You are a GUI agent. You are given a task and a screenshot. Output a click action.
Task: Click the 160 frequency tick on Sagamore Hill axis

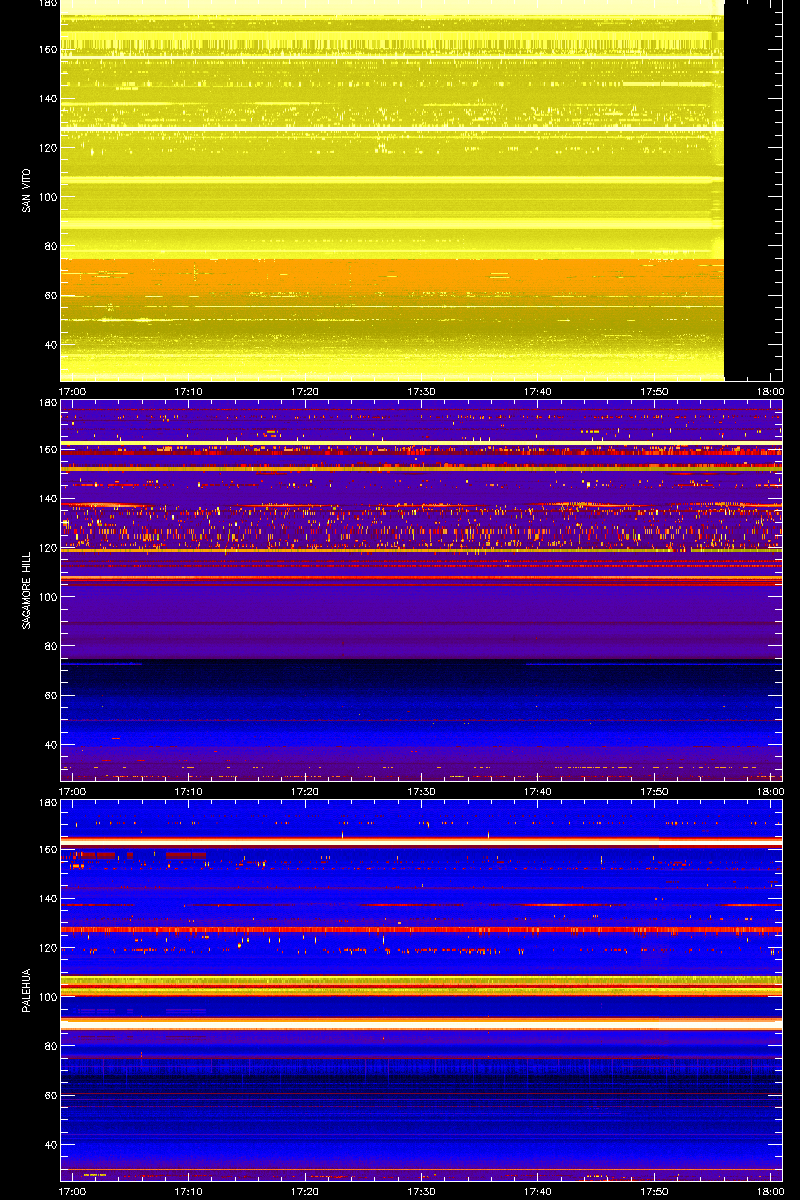click(47, 450)
